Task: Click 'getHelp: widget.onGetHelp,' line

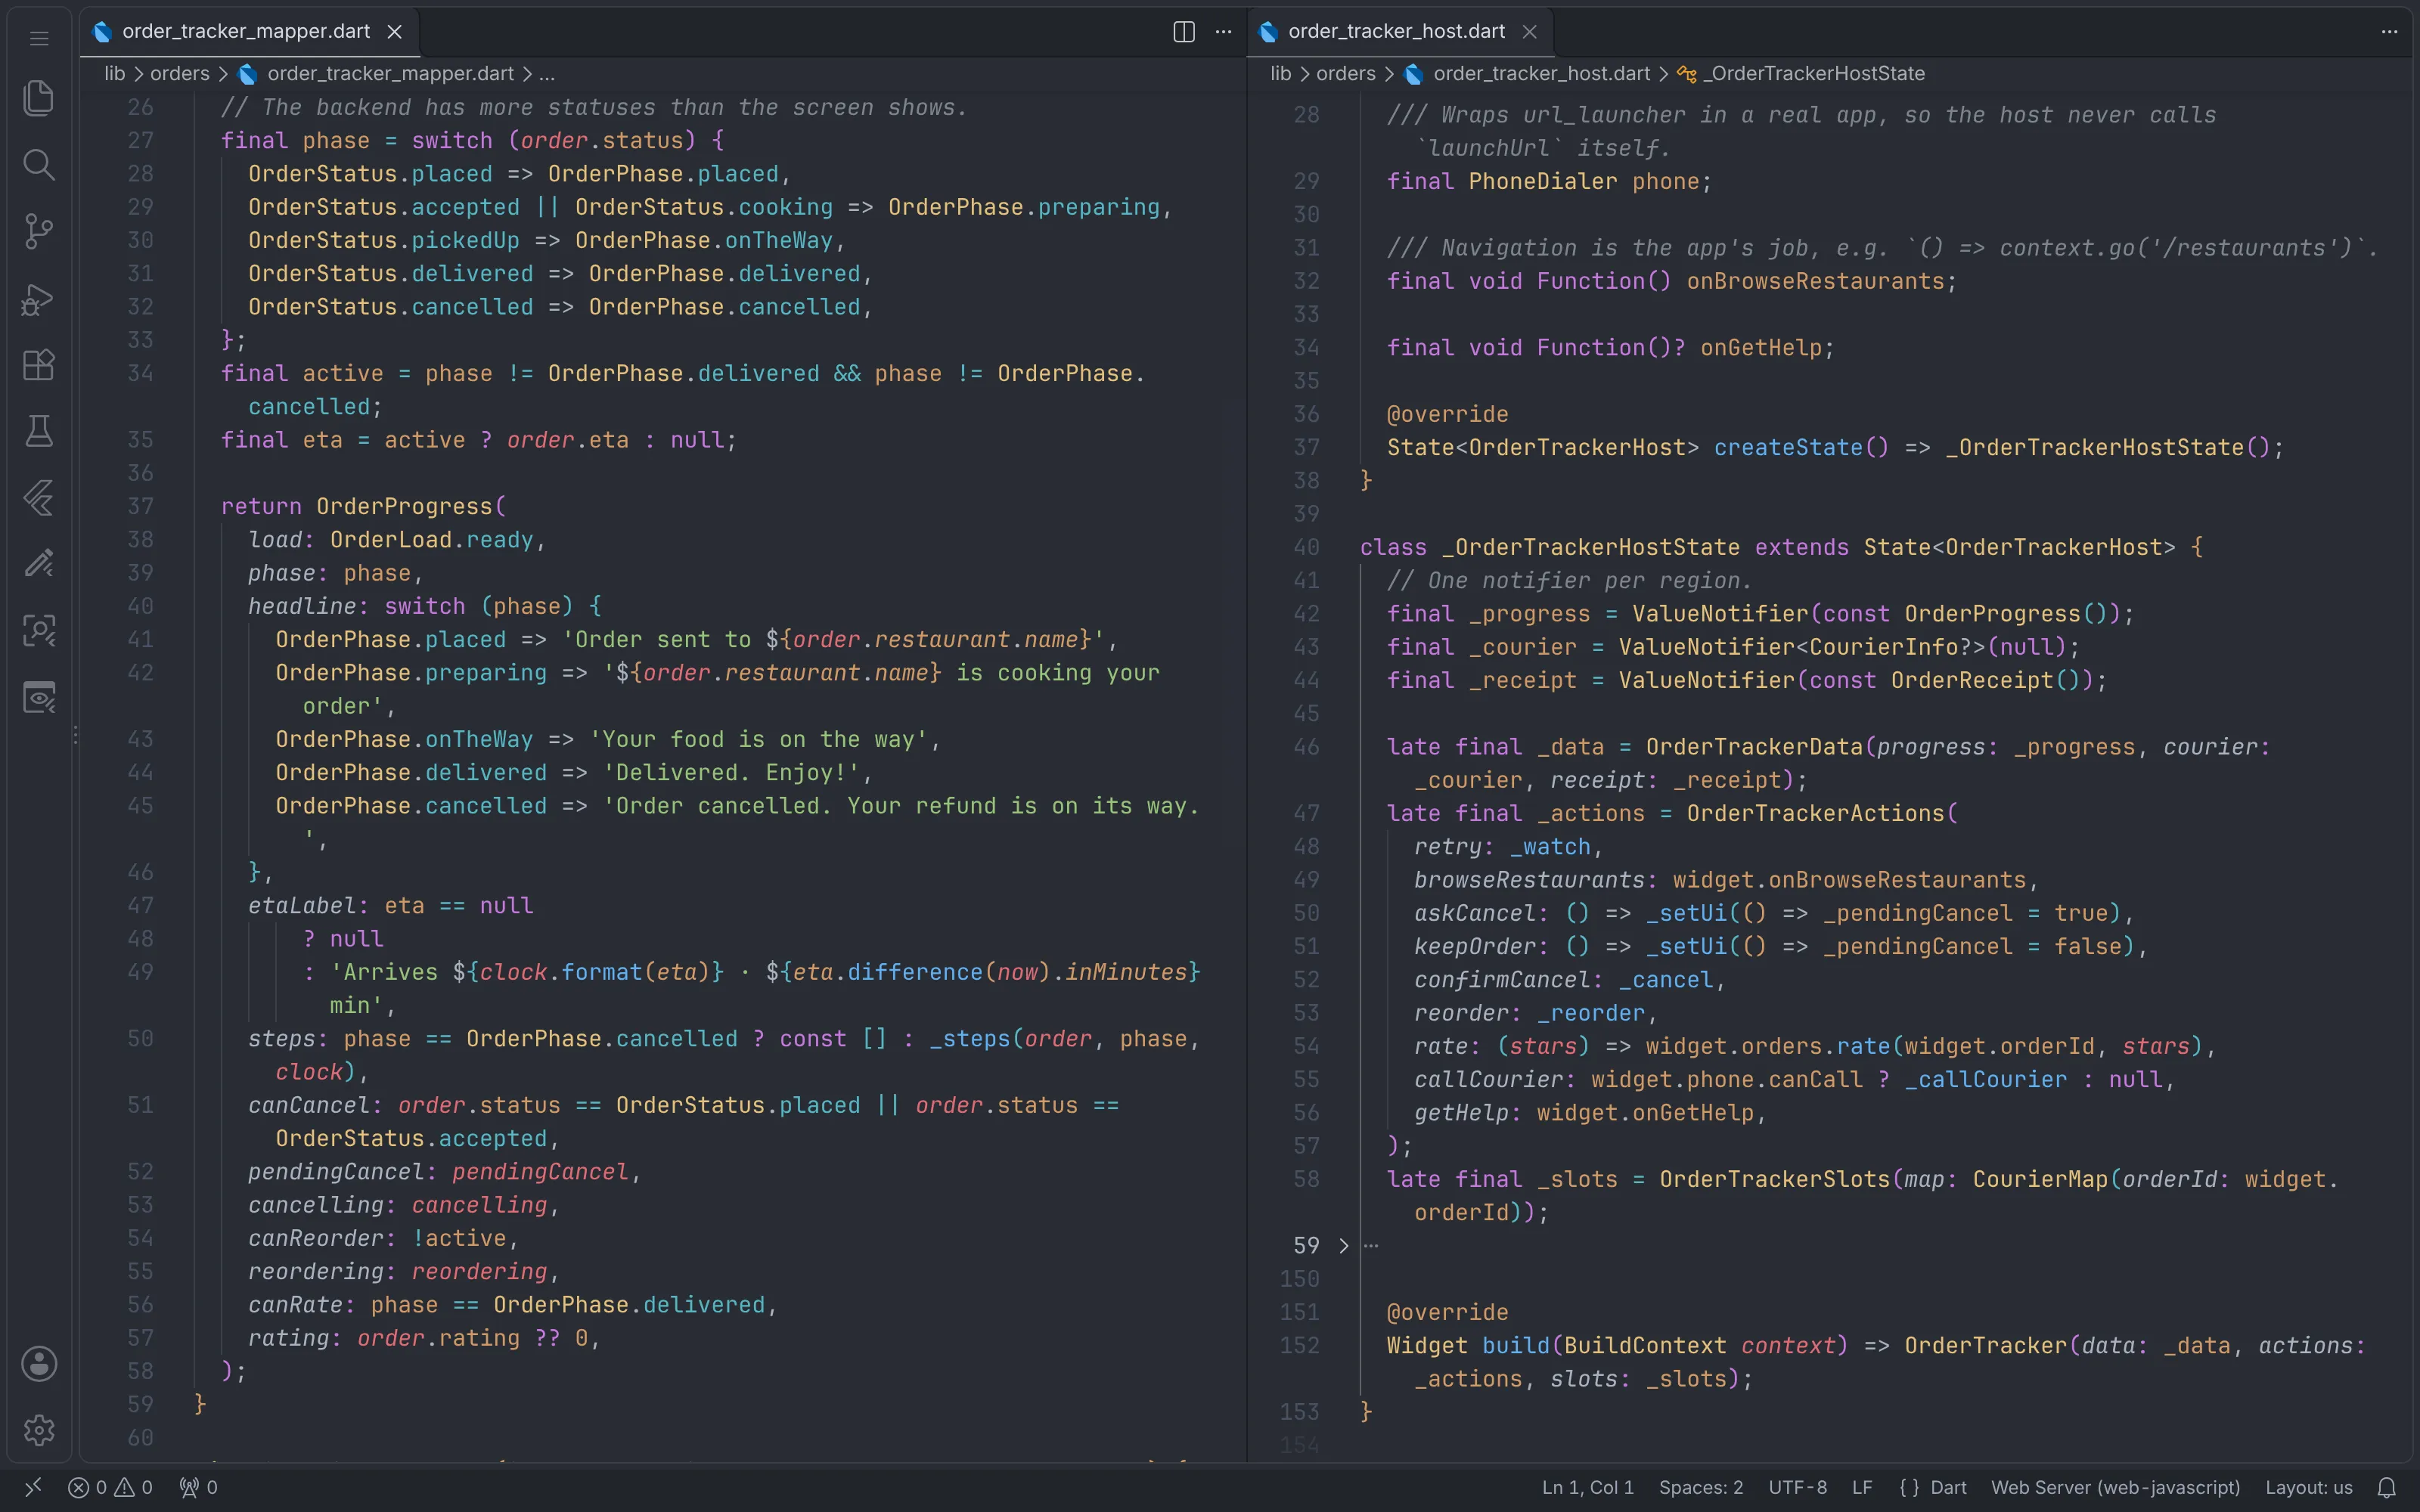Action: pyautogui.click(x=1590, y=1113)
